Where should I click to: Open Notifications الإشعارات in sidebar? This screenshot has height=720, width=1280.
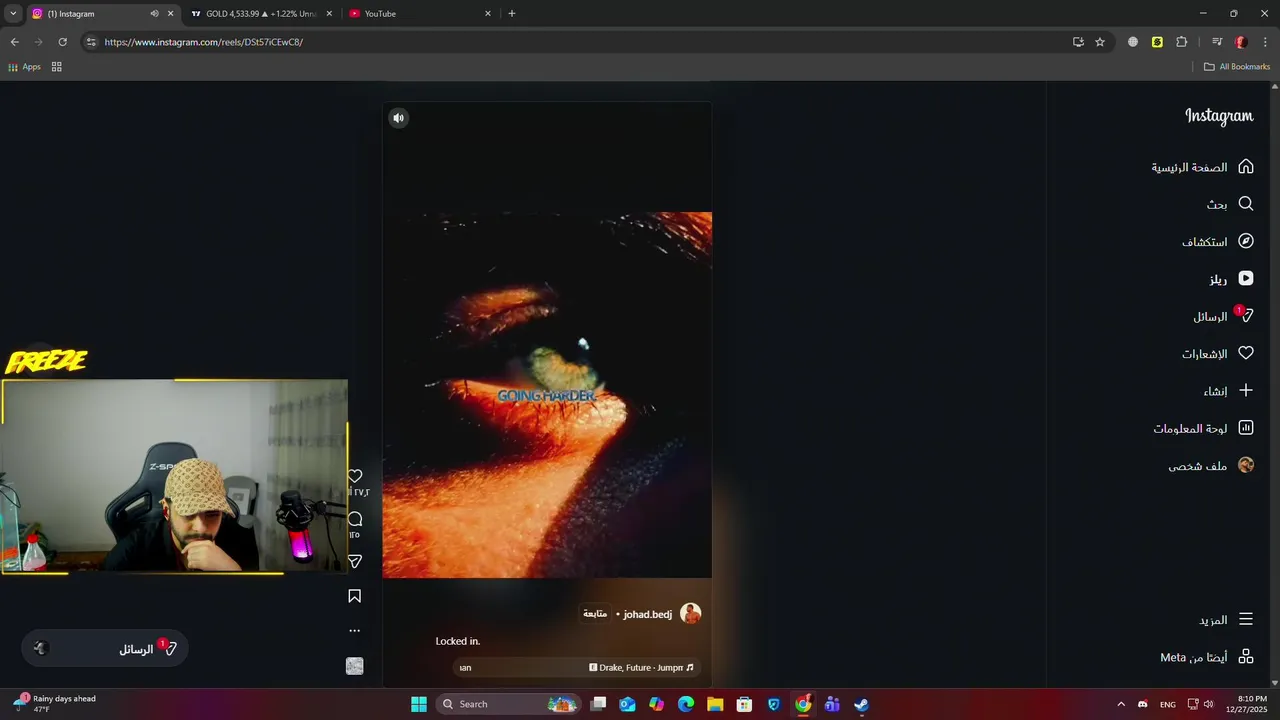[x=1217, y=353]
